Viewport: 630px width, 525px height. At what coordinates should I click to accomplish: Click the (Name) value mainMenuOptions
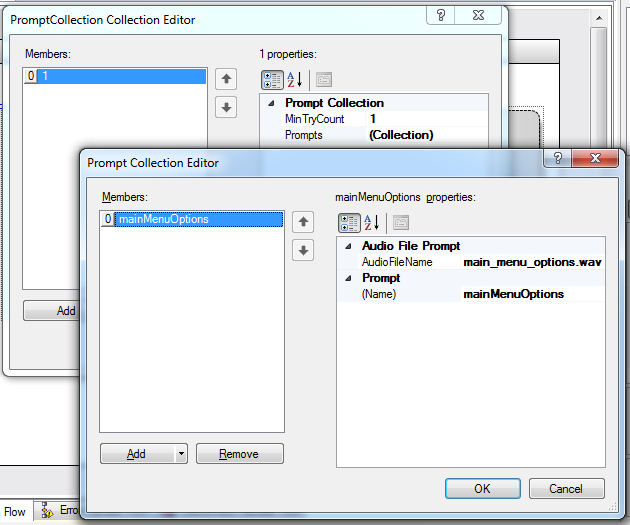coord(532,294)
